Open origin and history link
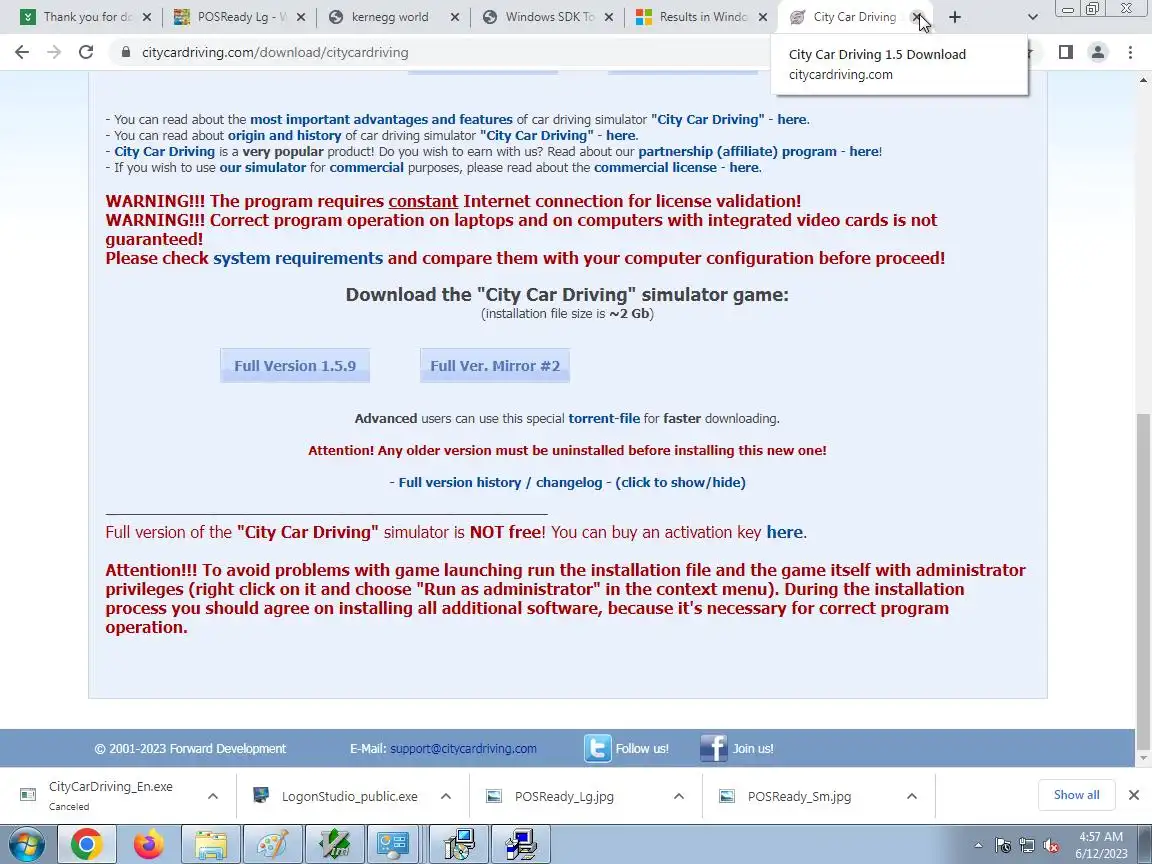The image size is (1152, 864). point(284,136)
